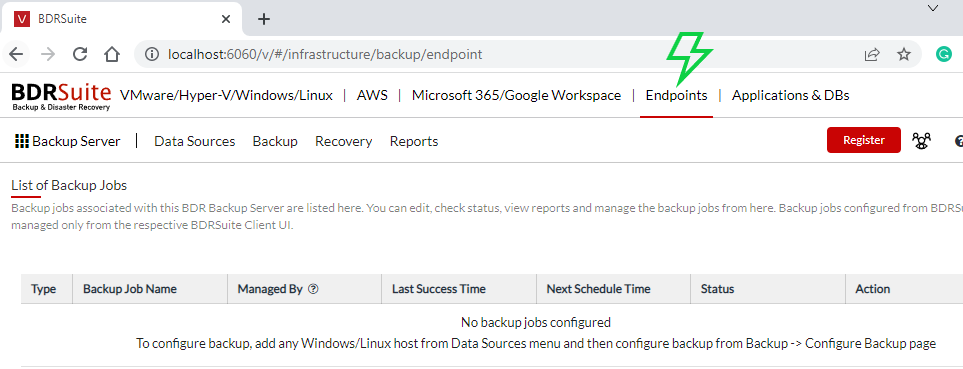Show help for Managed By column
Image resolution: width=963 pixels, height=369 pixels.
point(313,289)
